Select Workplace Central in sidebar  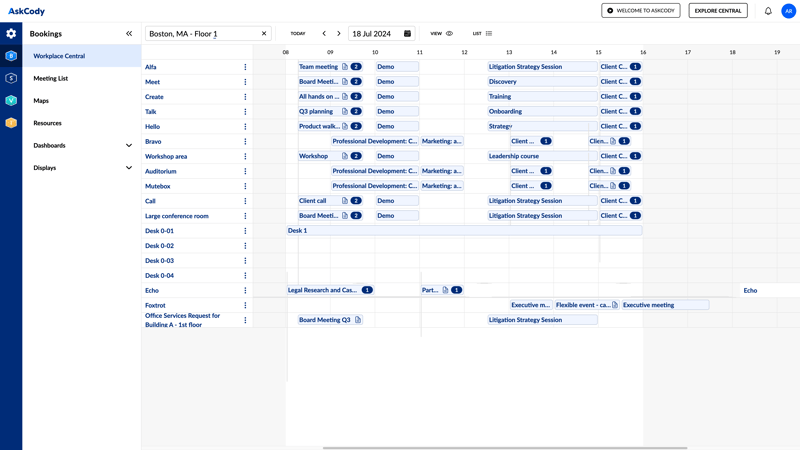pos(82,56)
